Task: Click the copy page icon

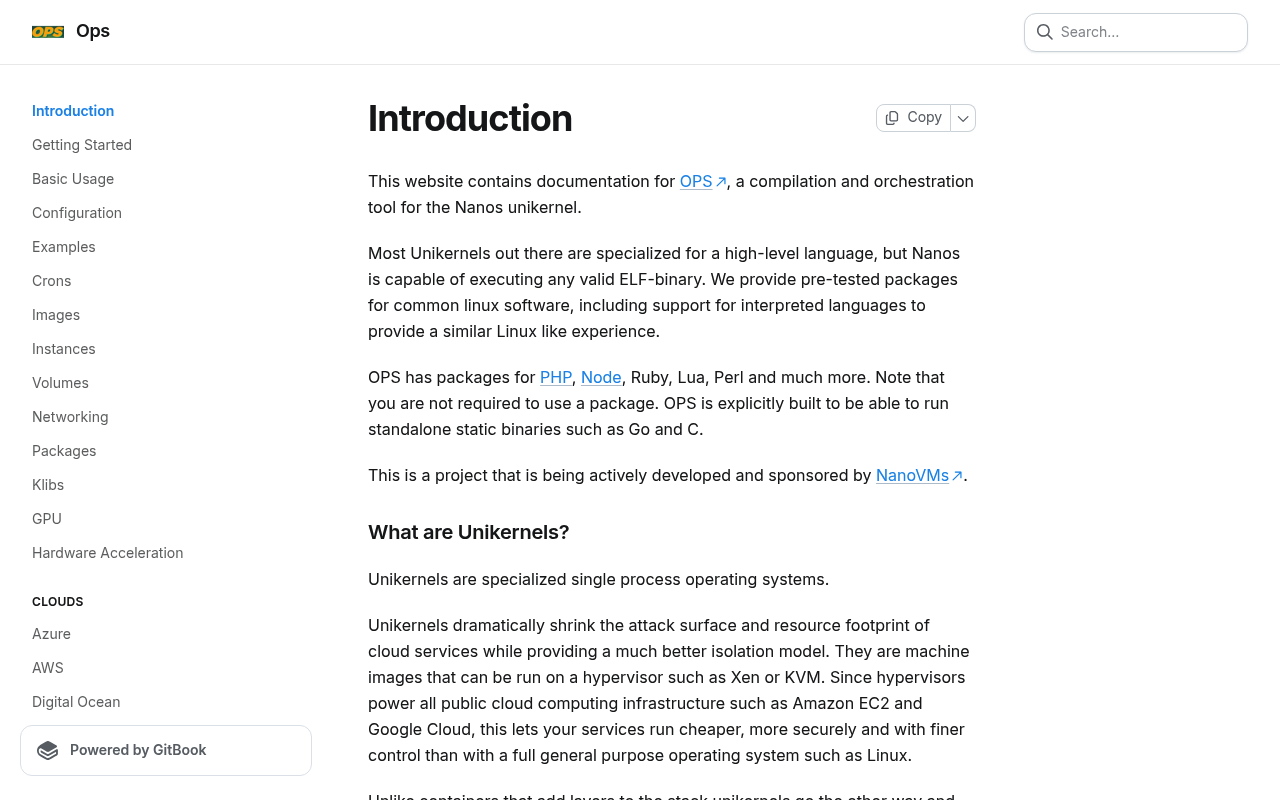Action: tap(892, 118)
